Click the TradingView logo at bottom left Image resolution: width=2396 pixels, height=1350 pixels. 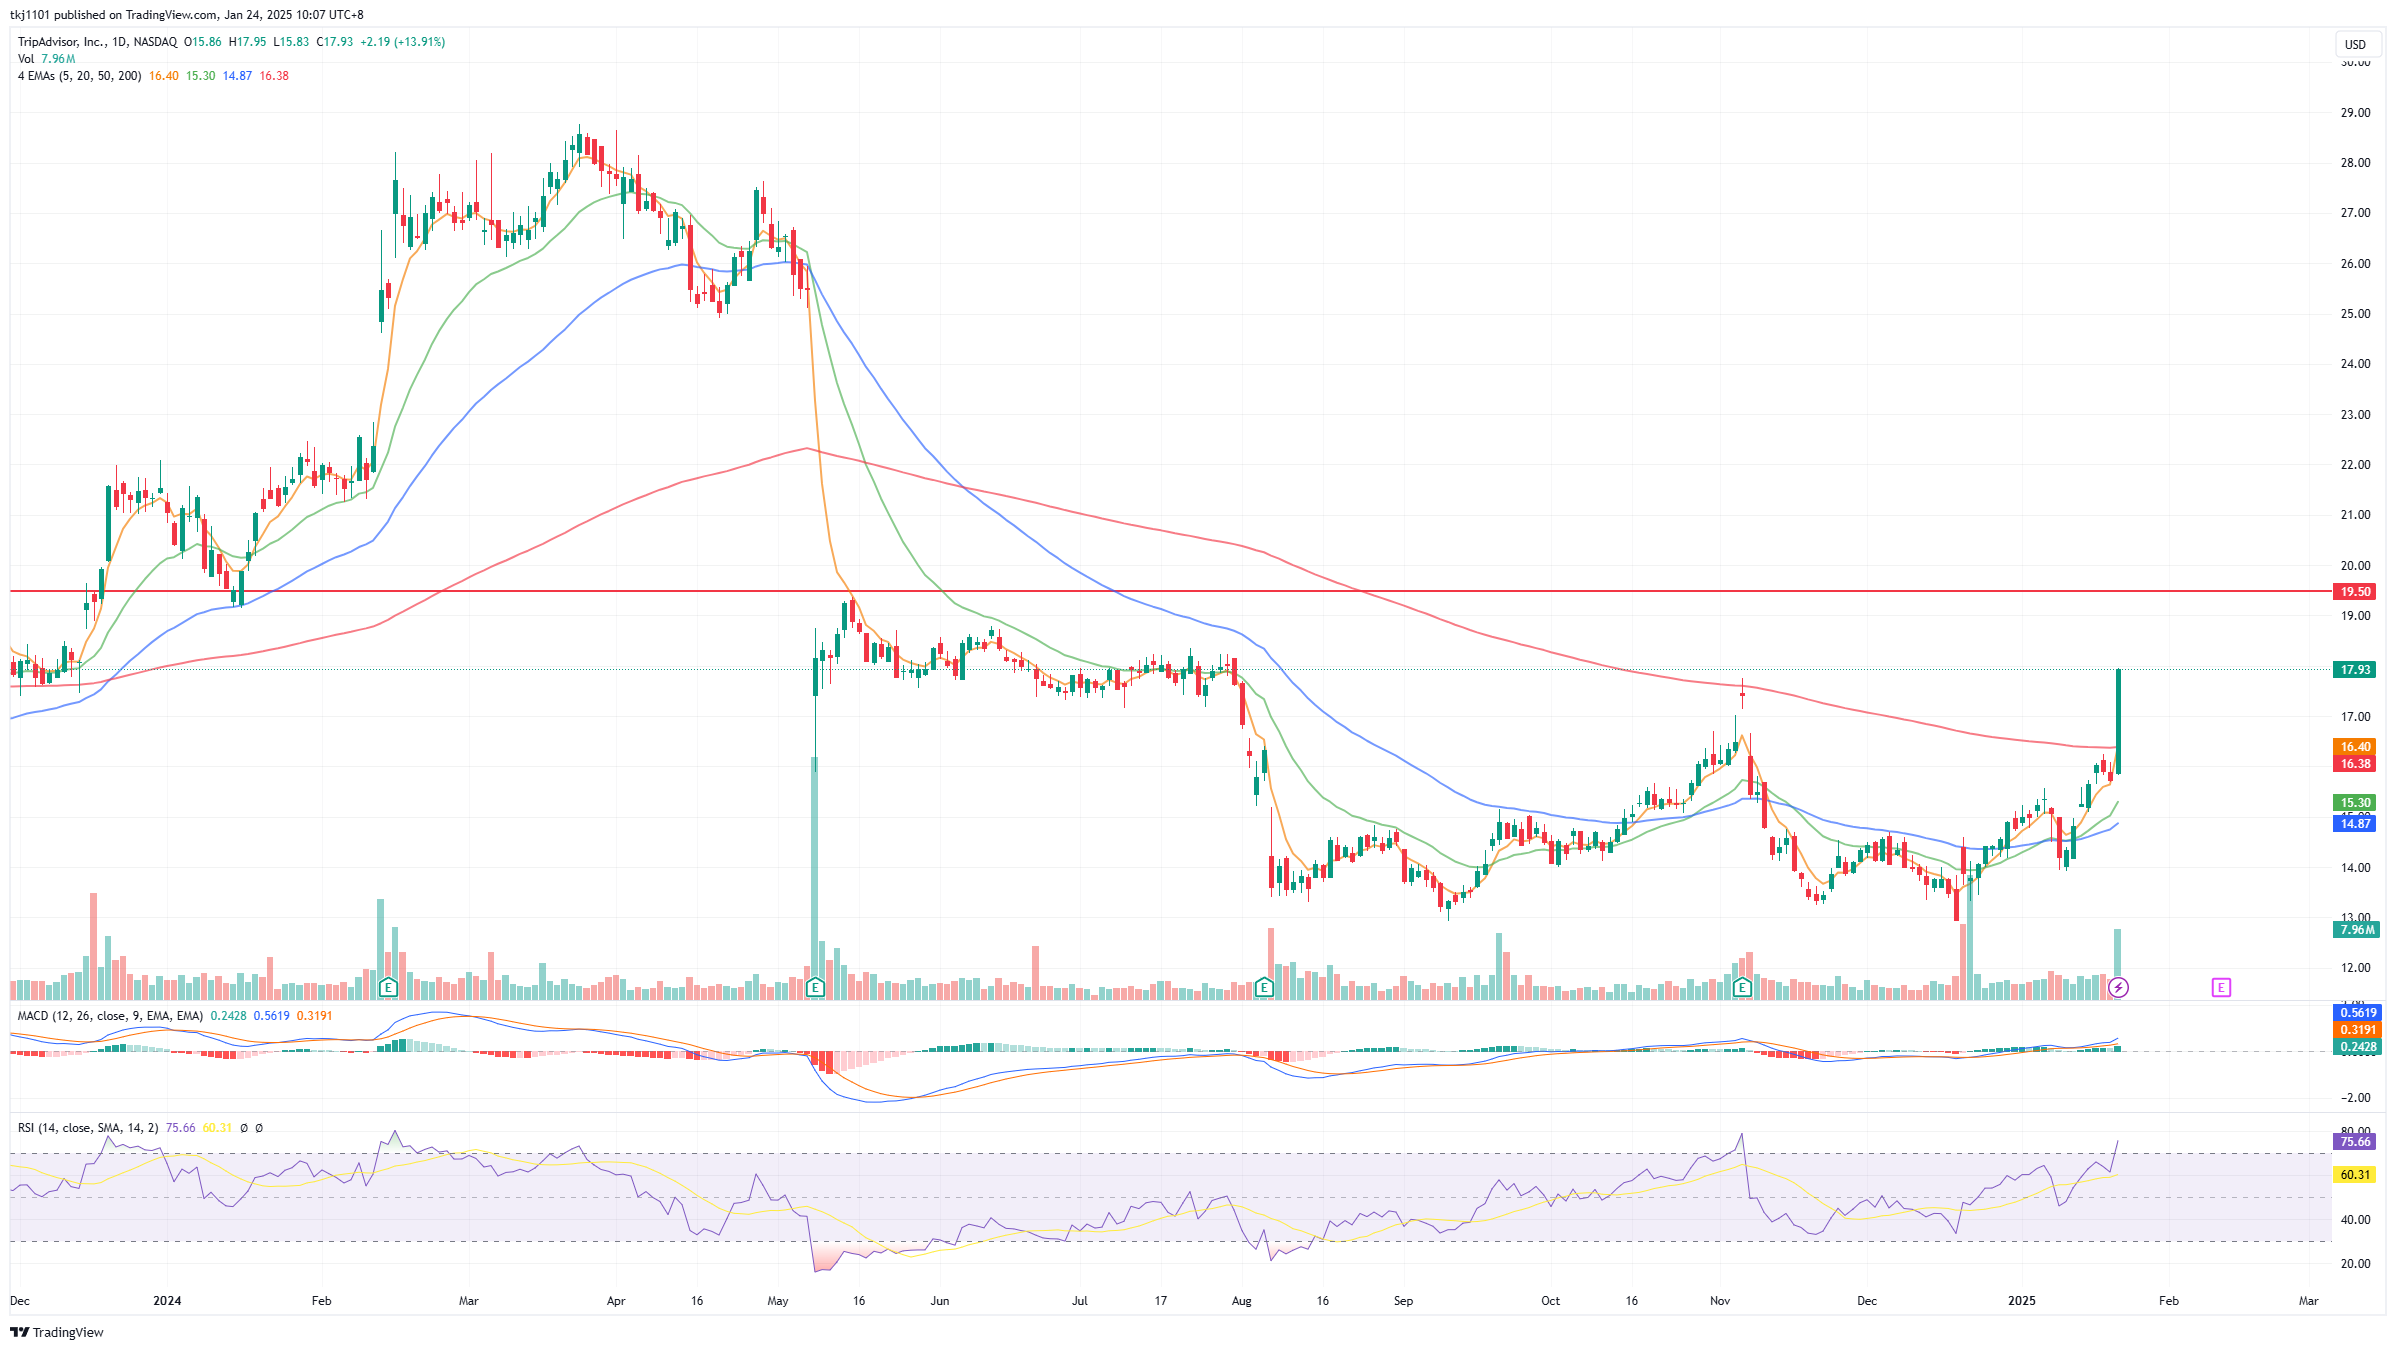(x=57, y=1332)
